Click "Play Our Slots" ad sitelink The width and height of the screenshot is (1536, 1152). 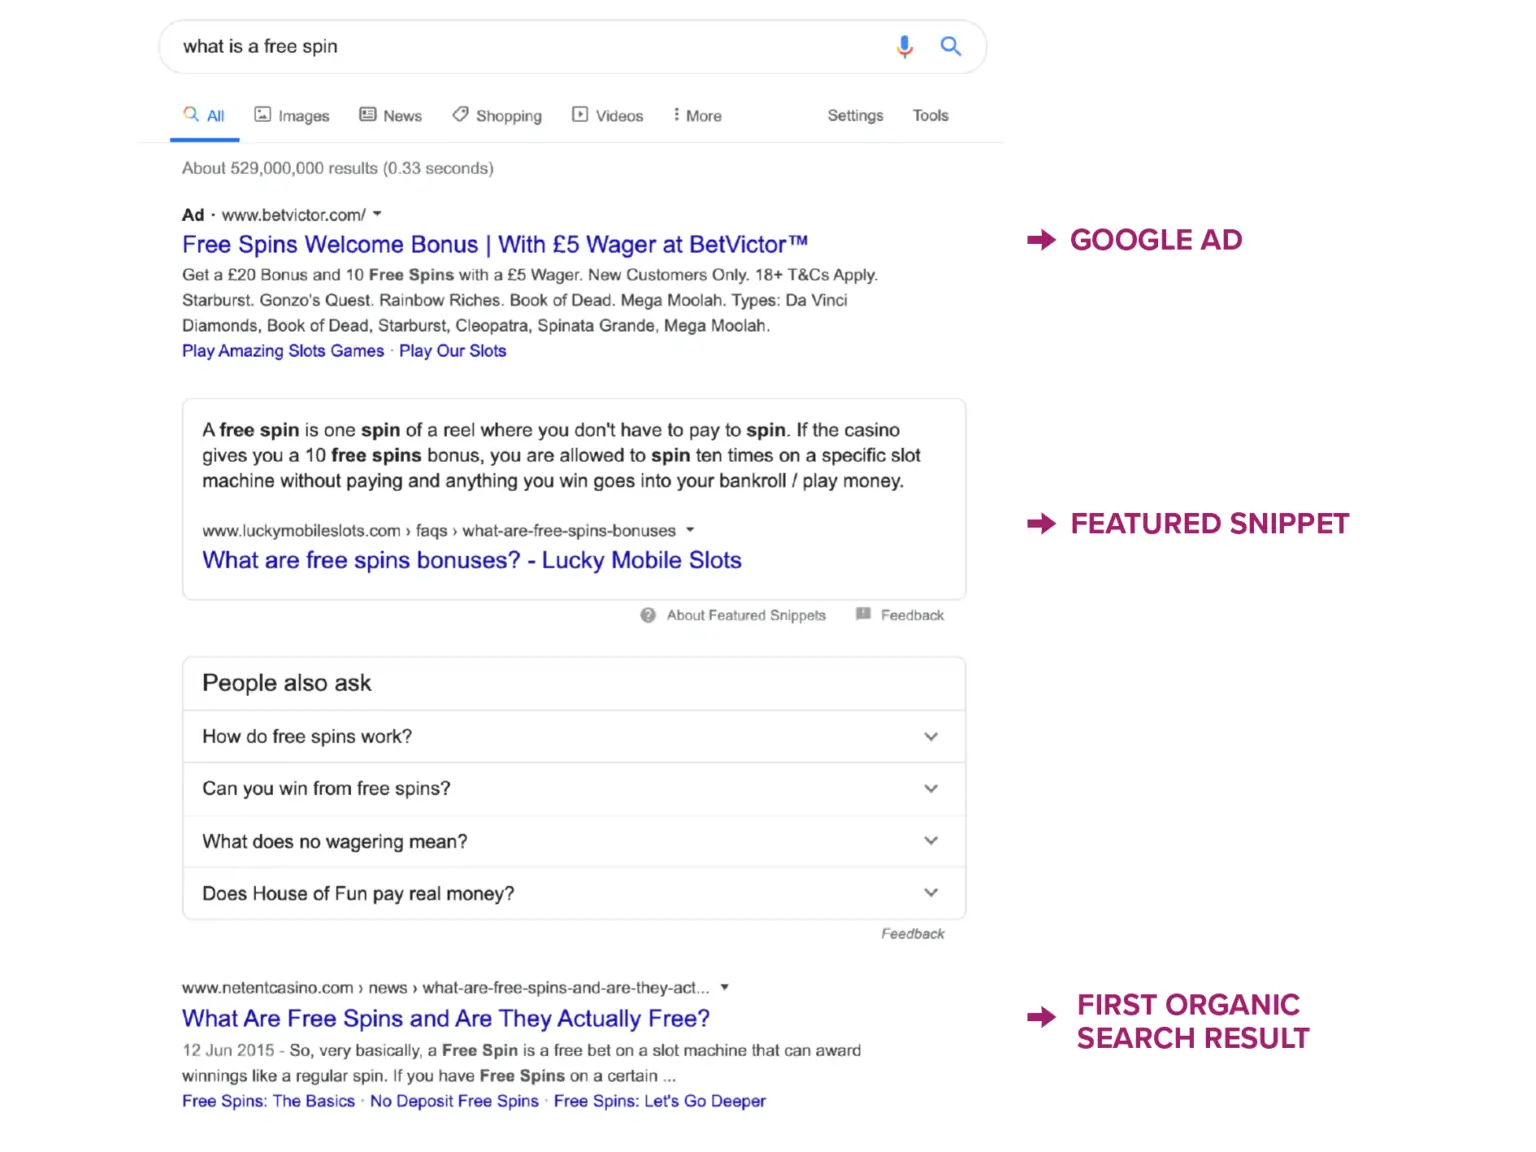click(x=453, y=351)
